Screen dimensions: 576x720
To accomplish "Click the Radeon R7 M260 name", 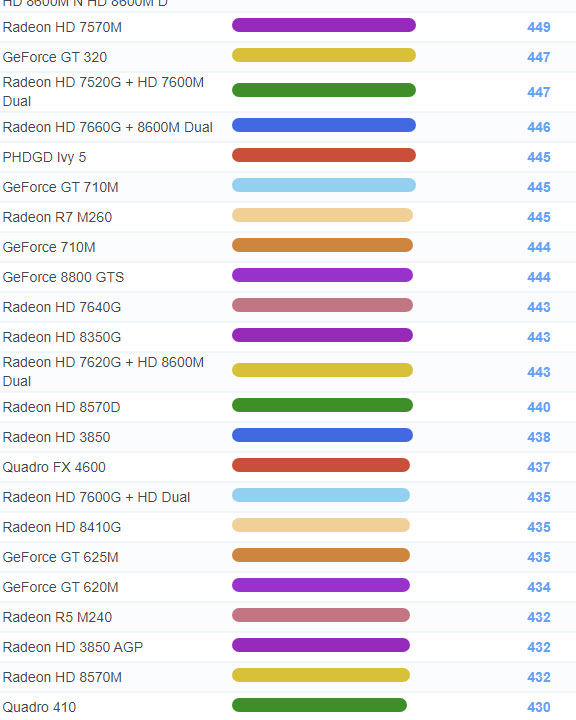I will 57,217.
